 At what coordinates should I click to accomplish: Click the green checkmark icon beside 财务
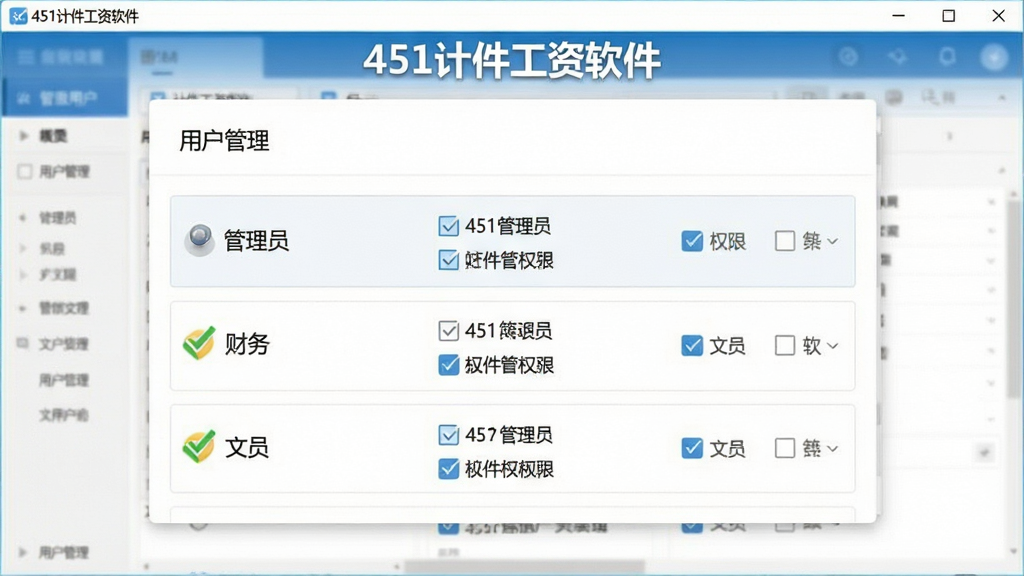(x=199, y=344)
